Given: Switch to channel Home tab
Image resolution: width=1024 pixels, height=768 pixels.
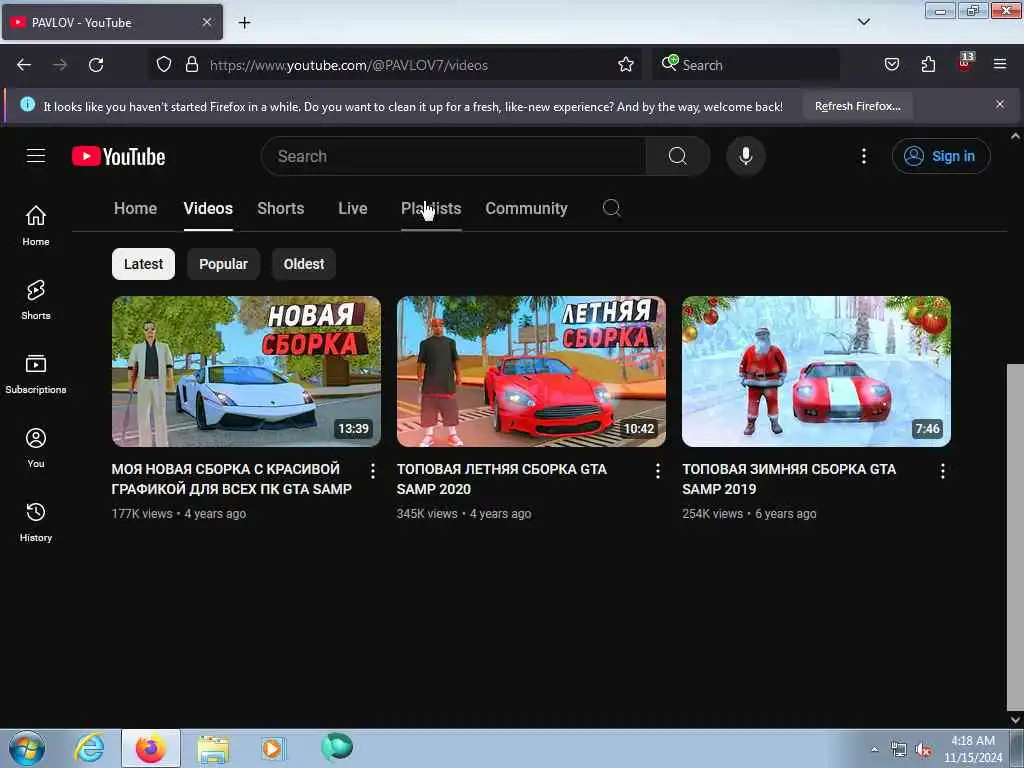Looking at the screenshot, I should 135,208.
